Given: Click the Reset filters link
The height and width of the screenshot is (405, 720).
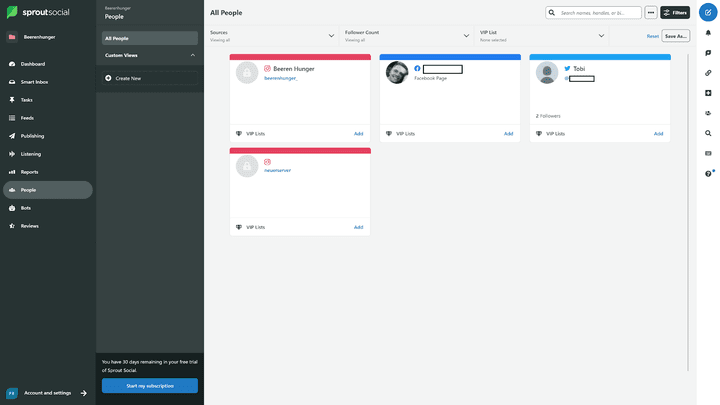Looking at the screenshot, I should point(652,36).
